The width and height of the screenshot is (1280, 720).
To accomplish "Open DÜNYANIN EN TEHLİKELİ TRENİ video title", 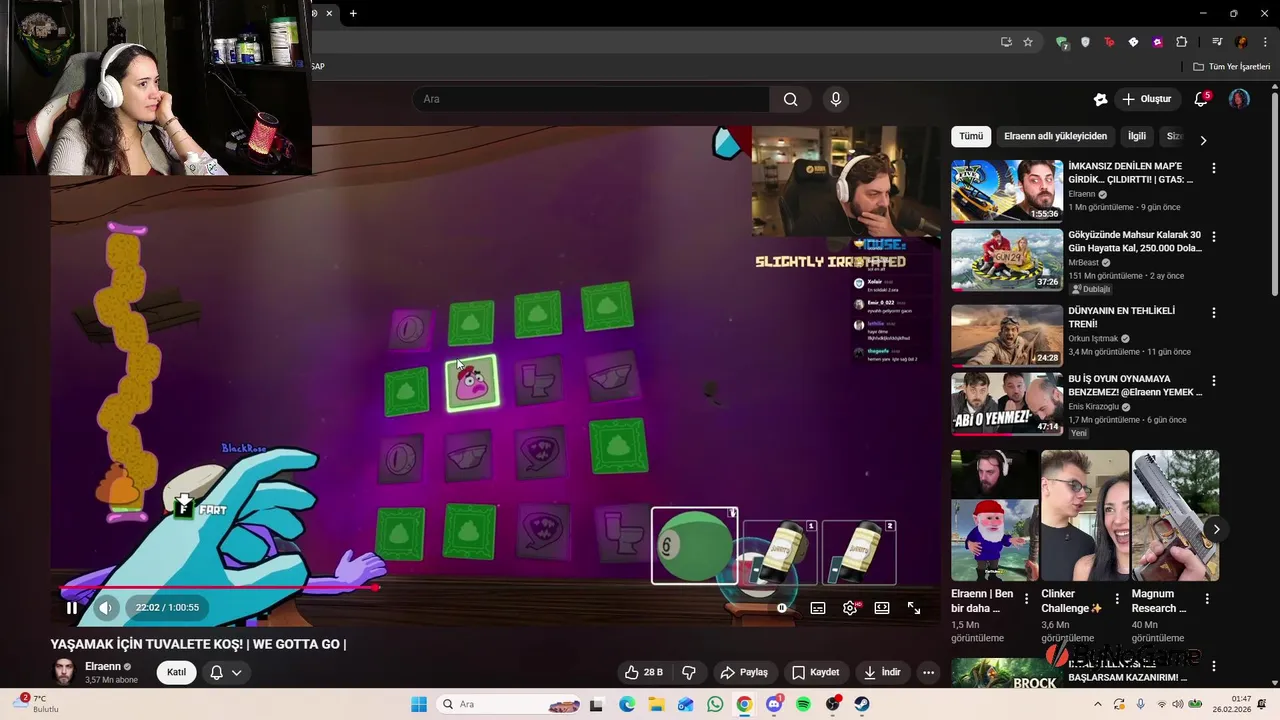I will pos(1121,318).
